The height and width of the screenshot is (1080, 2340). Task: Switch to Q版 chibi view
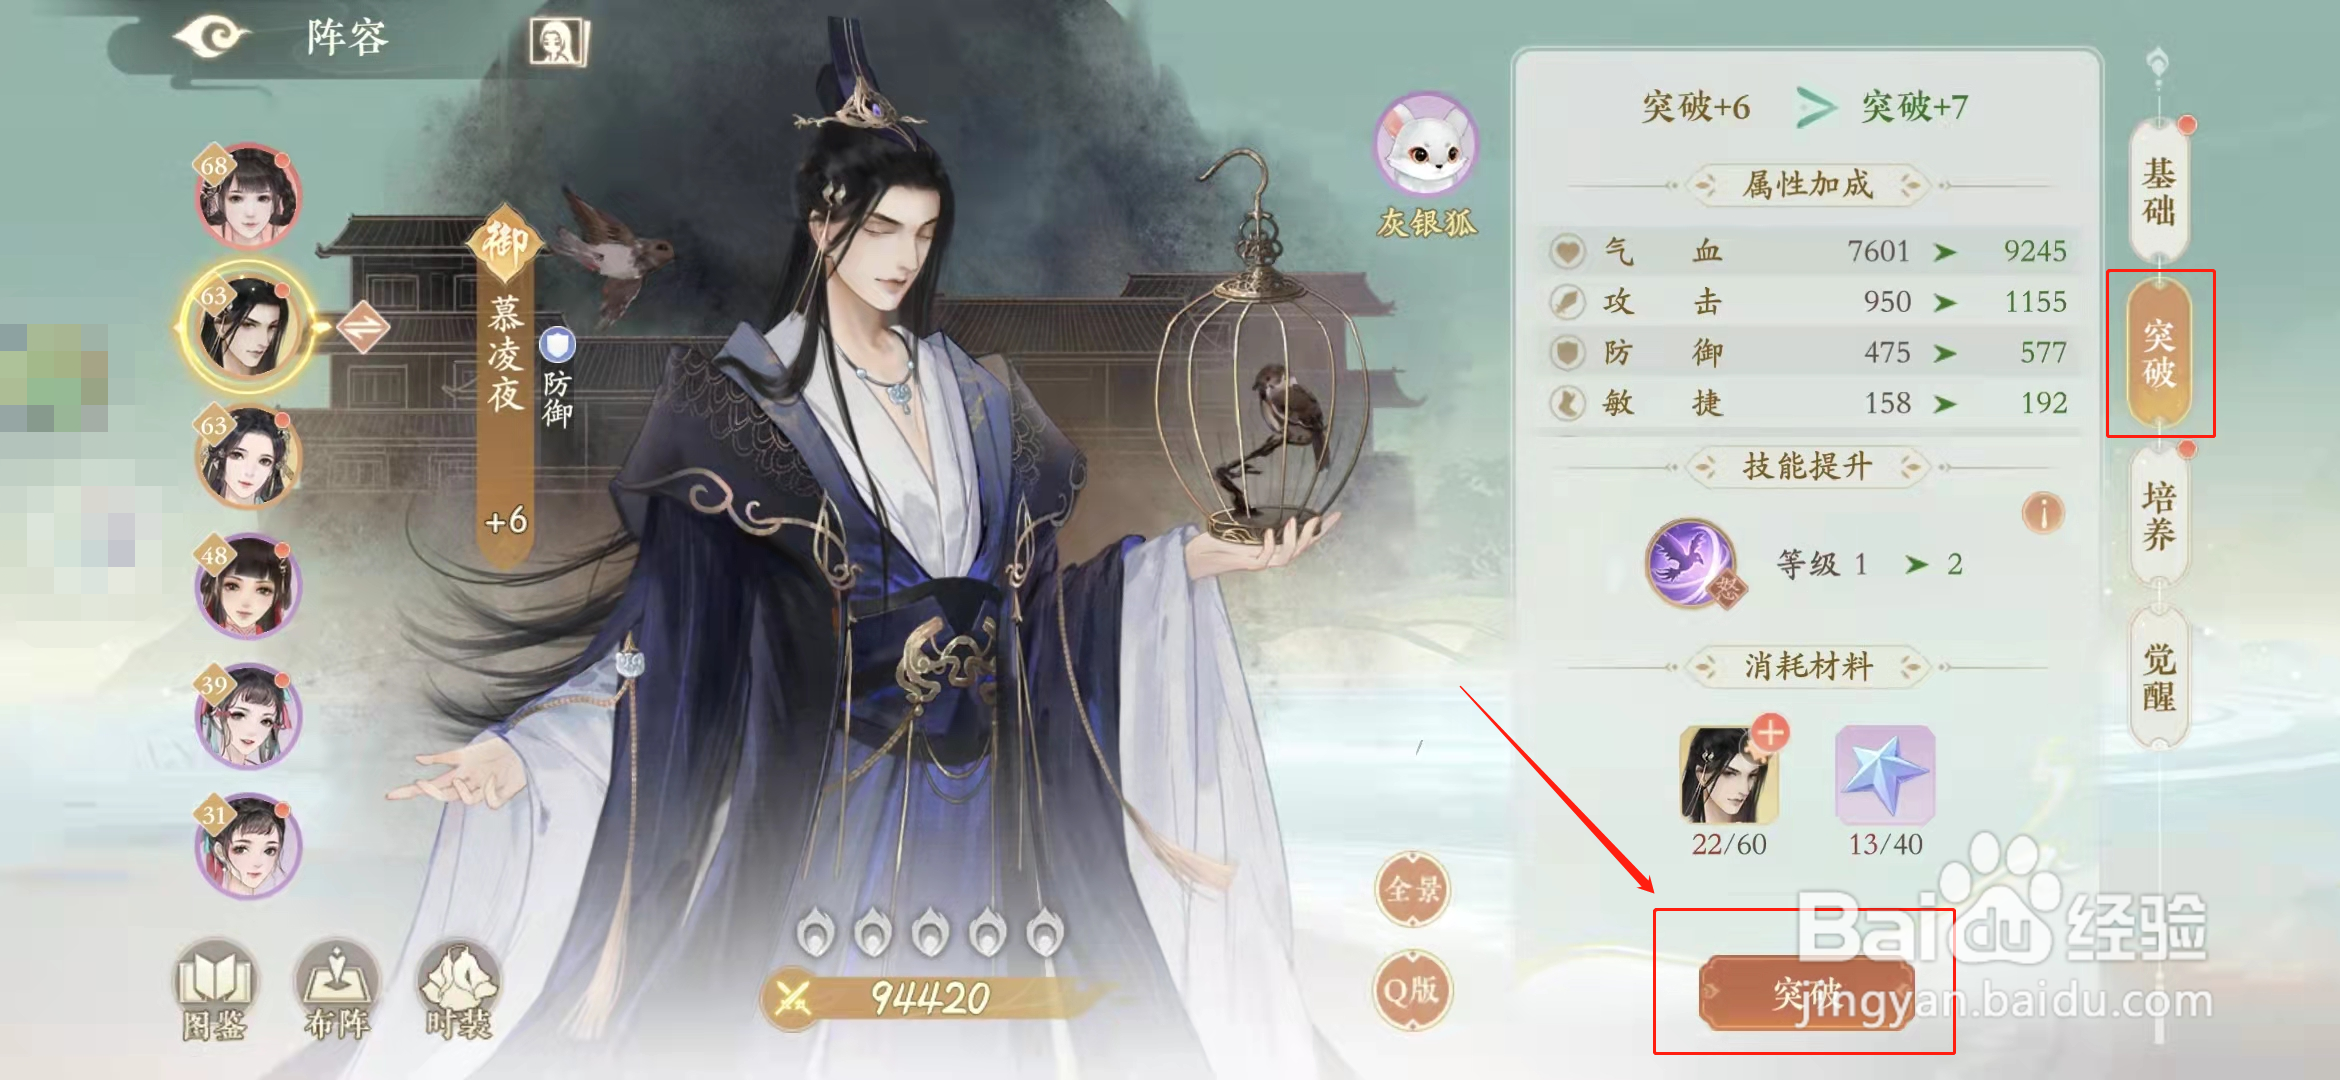(1412, 990)
